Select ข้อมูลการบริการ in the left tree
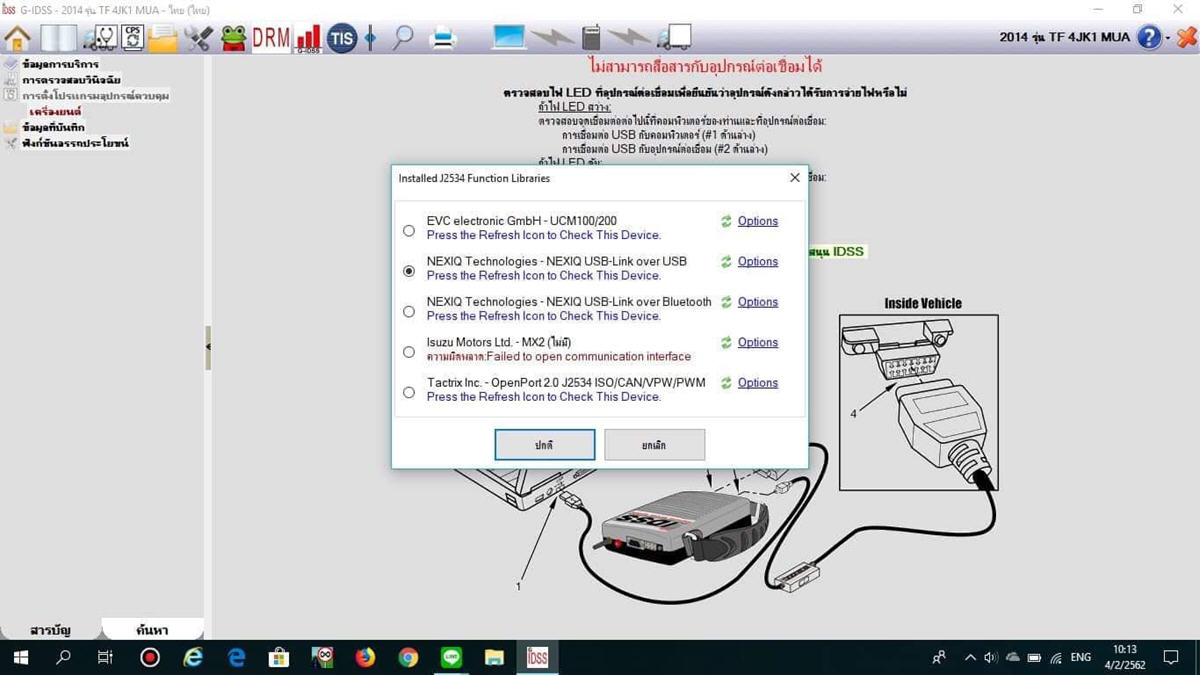Viewport: 1200px width, 675px height. pyautogui.click(x=60, y=64)
